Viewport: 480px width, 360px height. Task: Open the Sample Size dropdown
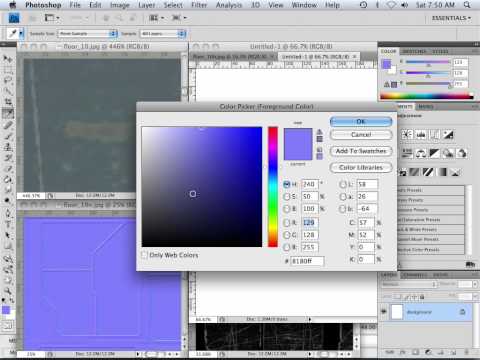[x=88, y=34]
